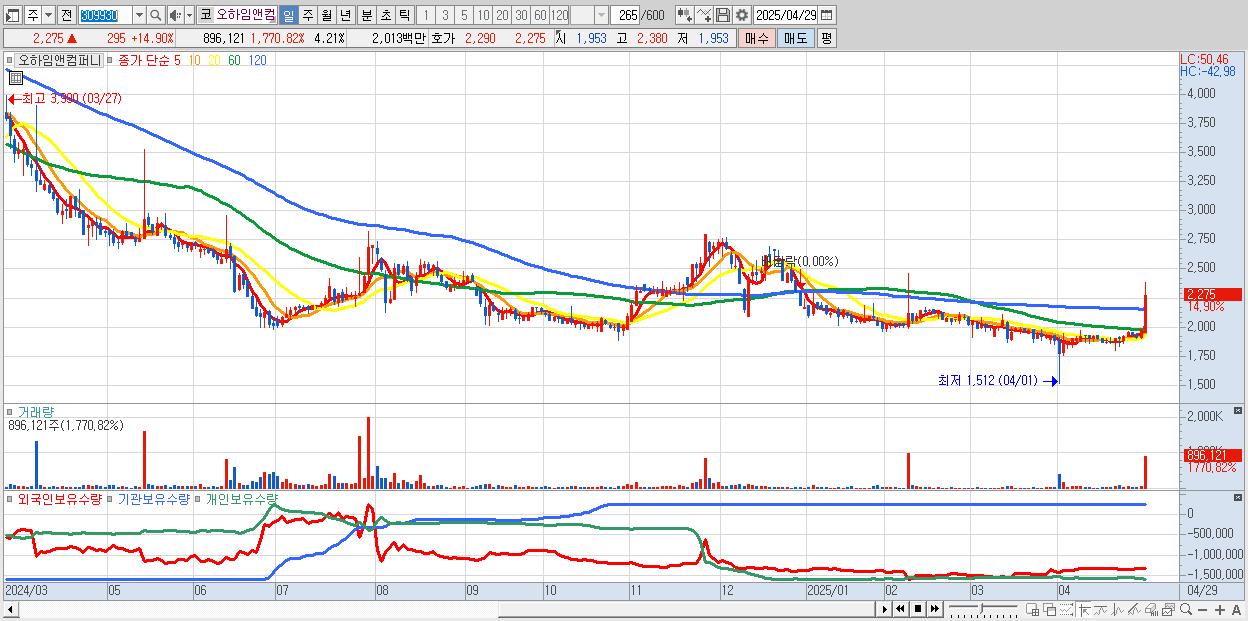Click the stop square button

tap(918, 609)
